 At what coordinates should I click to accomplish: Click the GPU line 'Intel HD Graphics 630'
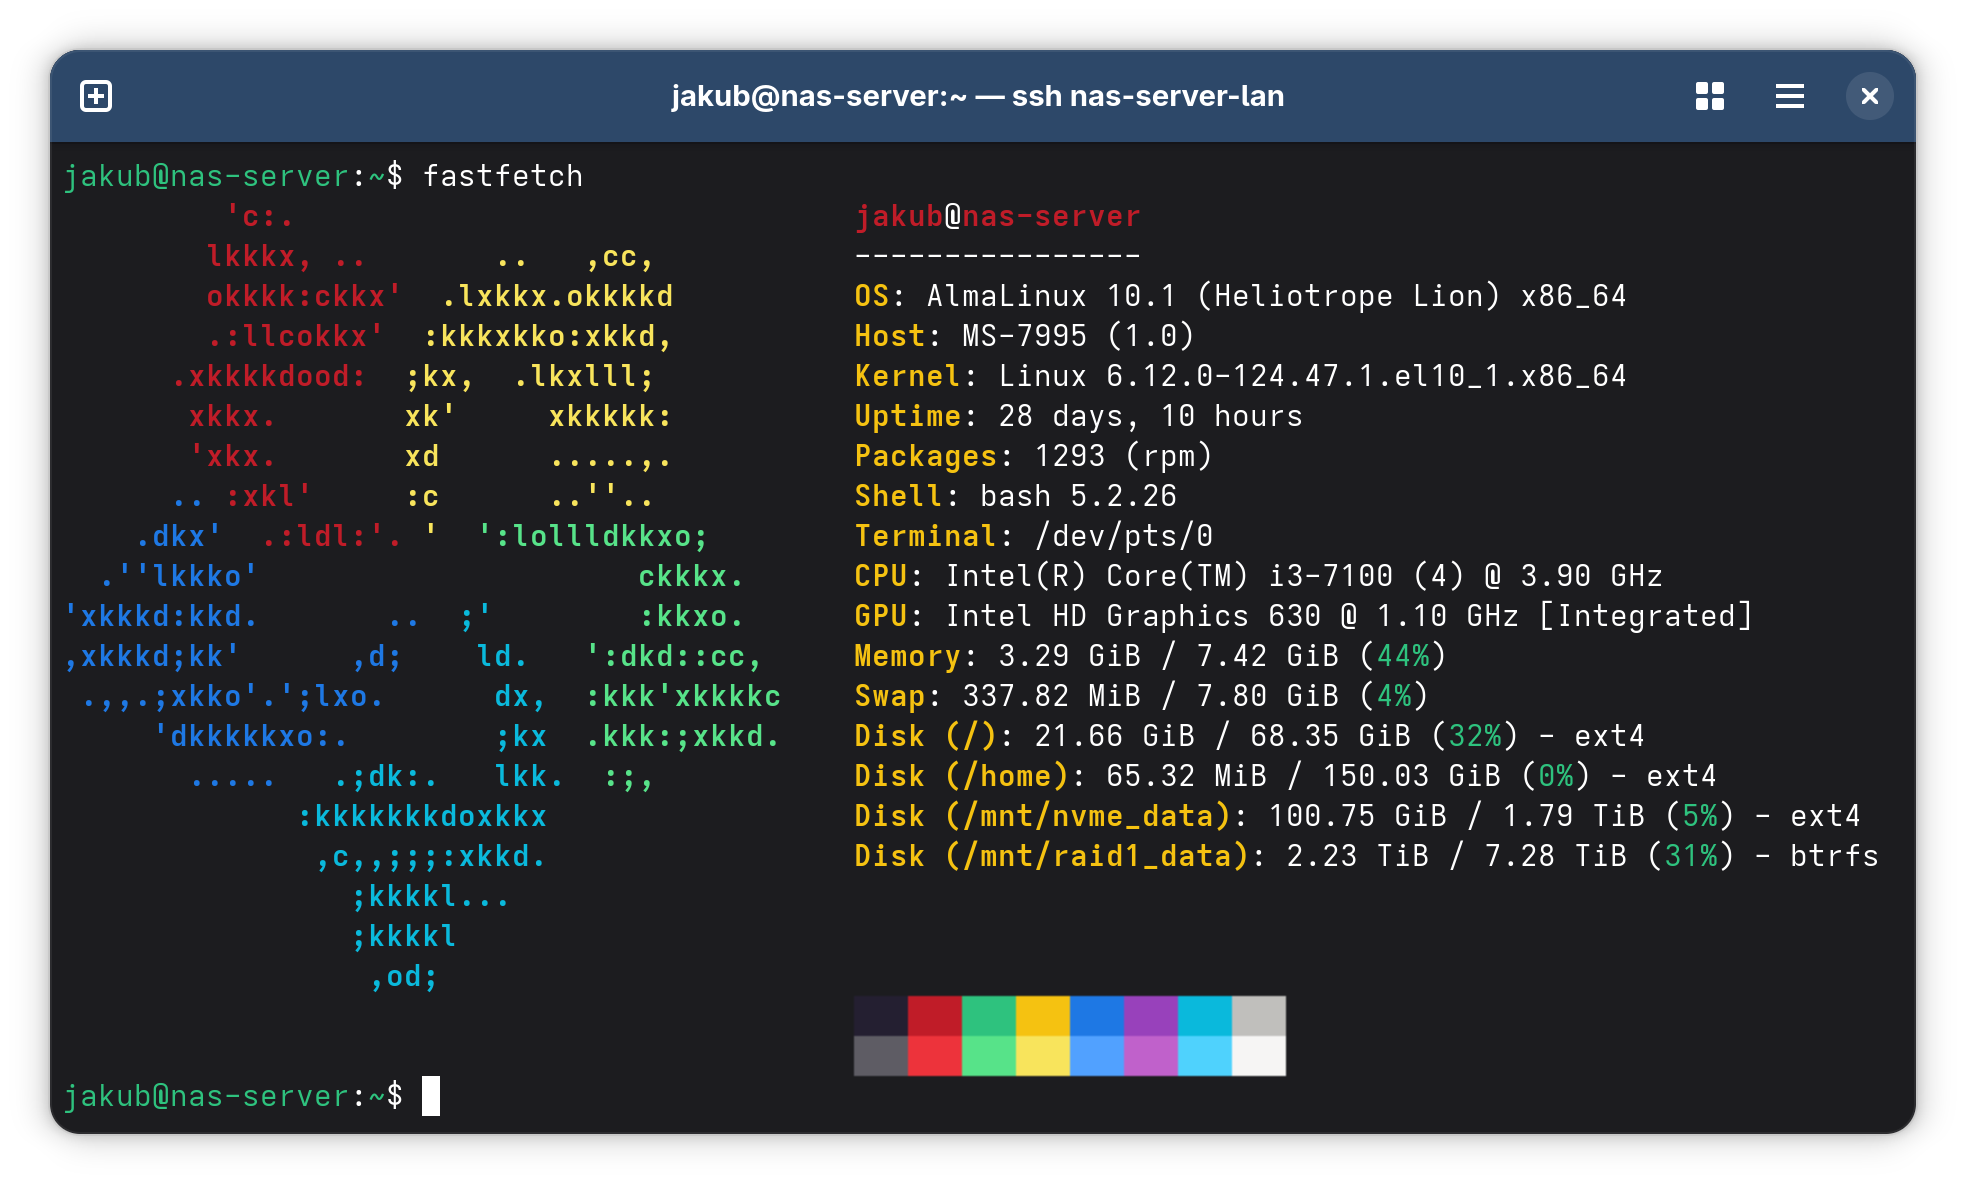pyautogui.click(x=1133, y=616)
